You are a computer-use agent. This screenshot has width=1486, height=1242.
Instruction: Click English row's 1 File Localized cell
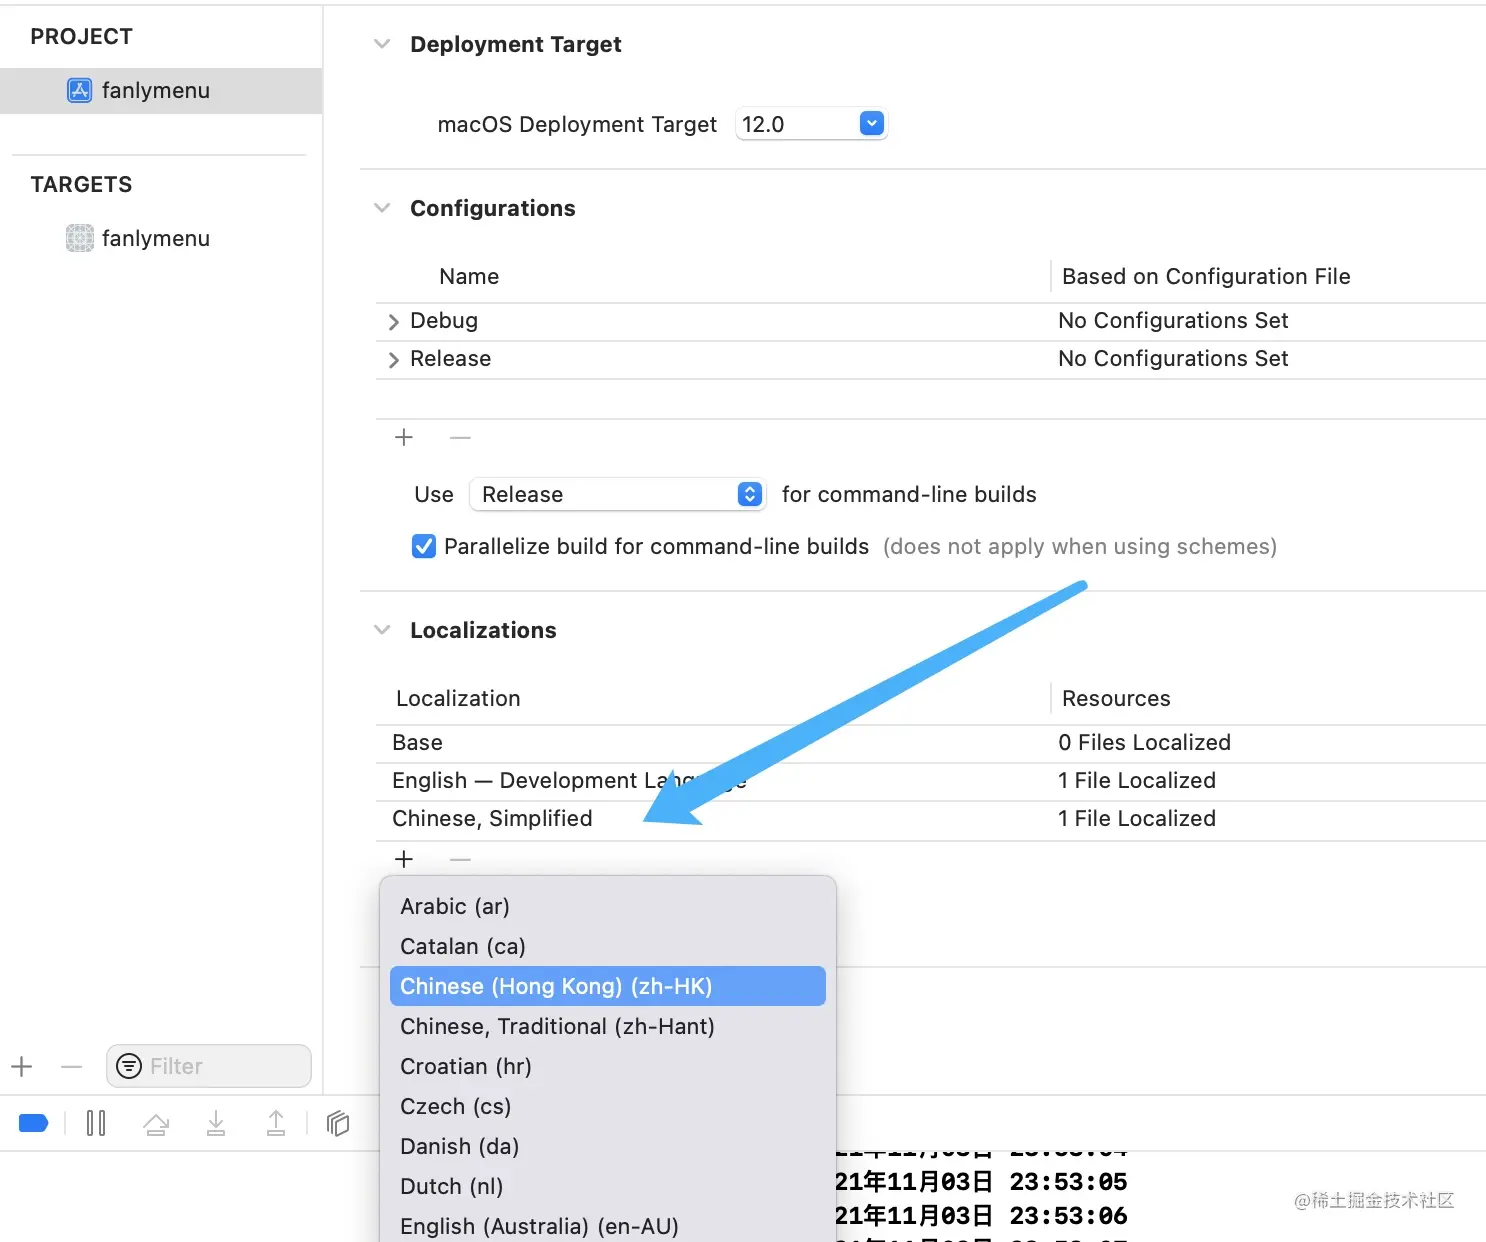[1137, 781]
